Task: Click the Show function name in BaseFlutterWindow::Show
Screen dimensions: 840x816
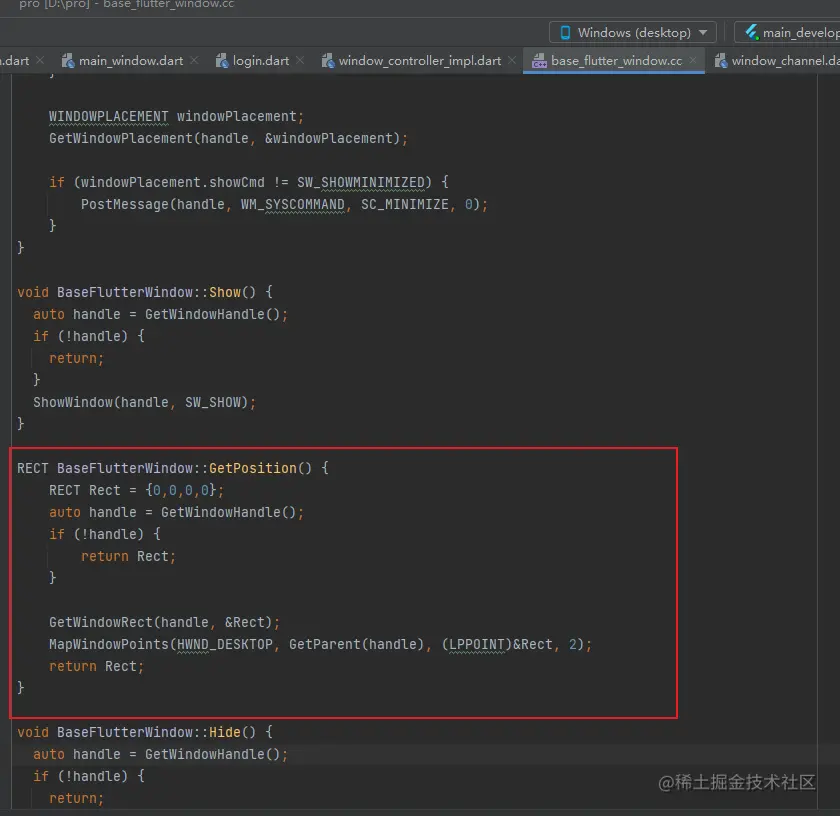Action: pos(224,293)
